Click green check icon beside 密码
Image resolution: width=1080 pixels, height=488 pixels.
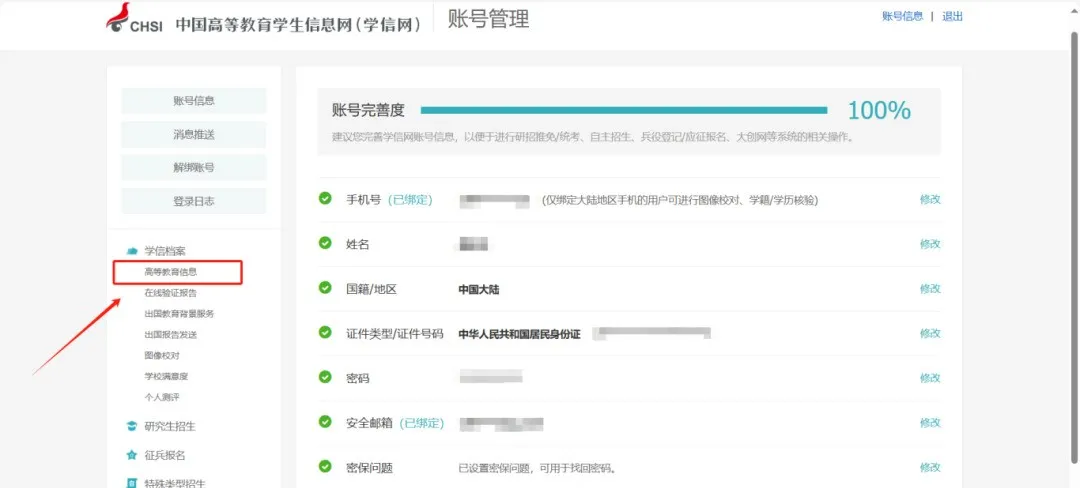click(x=325, y=377)
